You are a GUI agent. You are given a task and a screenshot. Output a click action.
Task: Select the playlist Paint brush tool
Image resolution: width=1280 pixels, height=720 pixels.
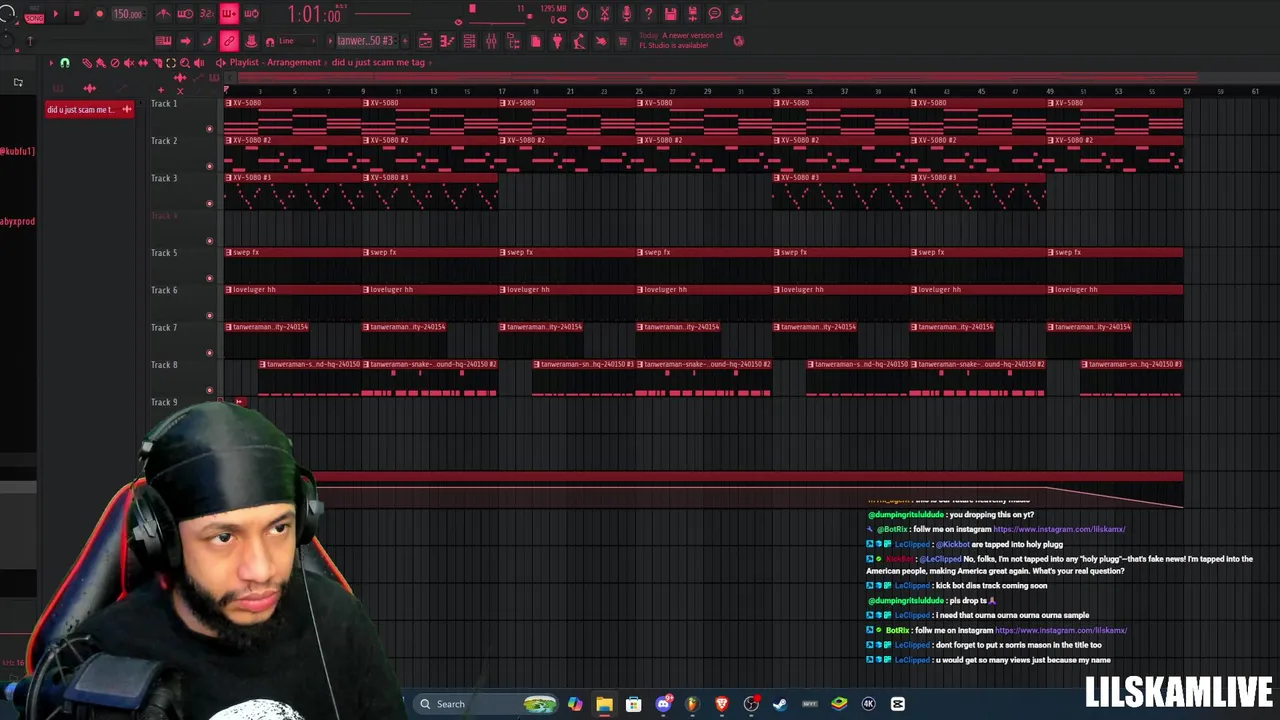click(100, 62)
